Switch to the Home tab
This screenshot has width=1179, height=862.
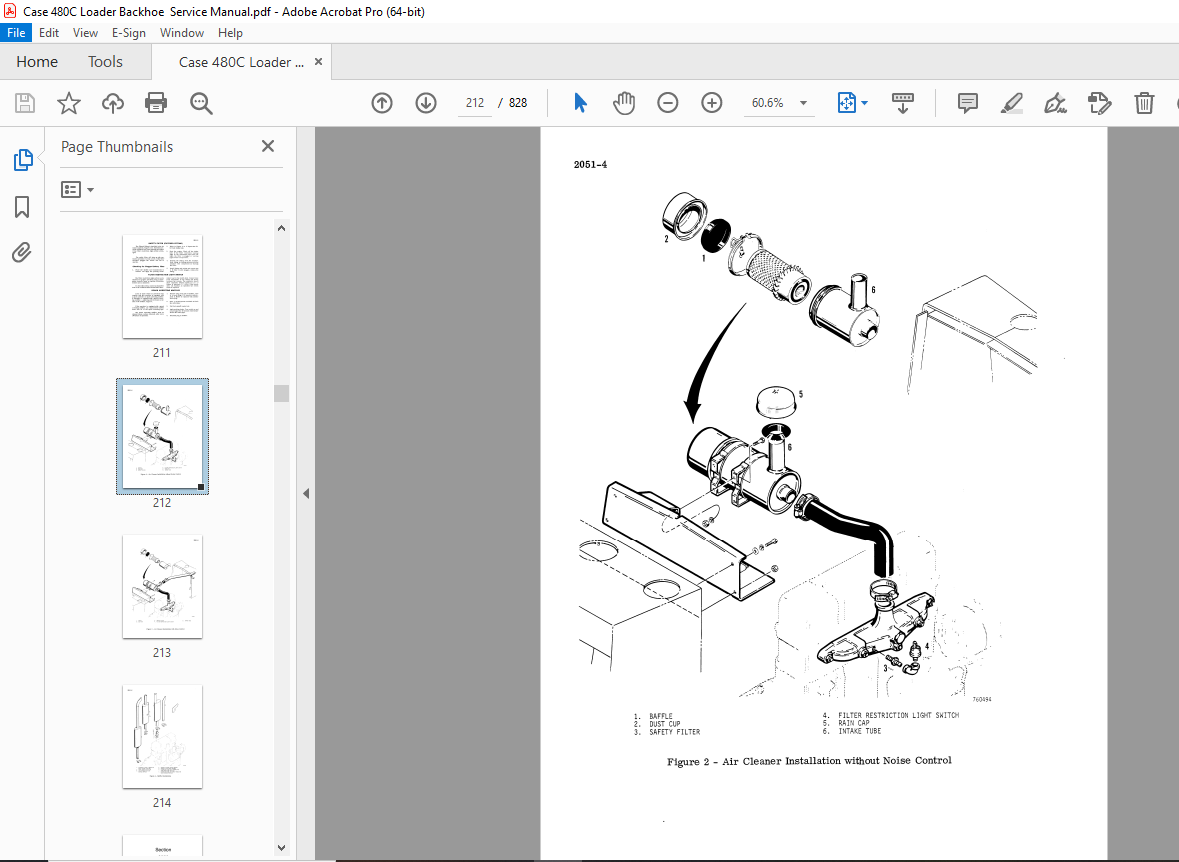37,62
